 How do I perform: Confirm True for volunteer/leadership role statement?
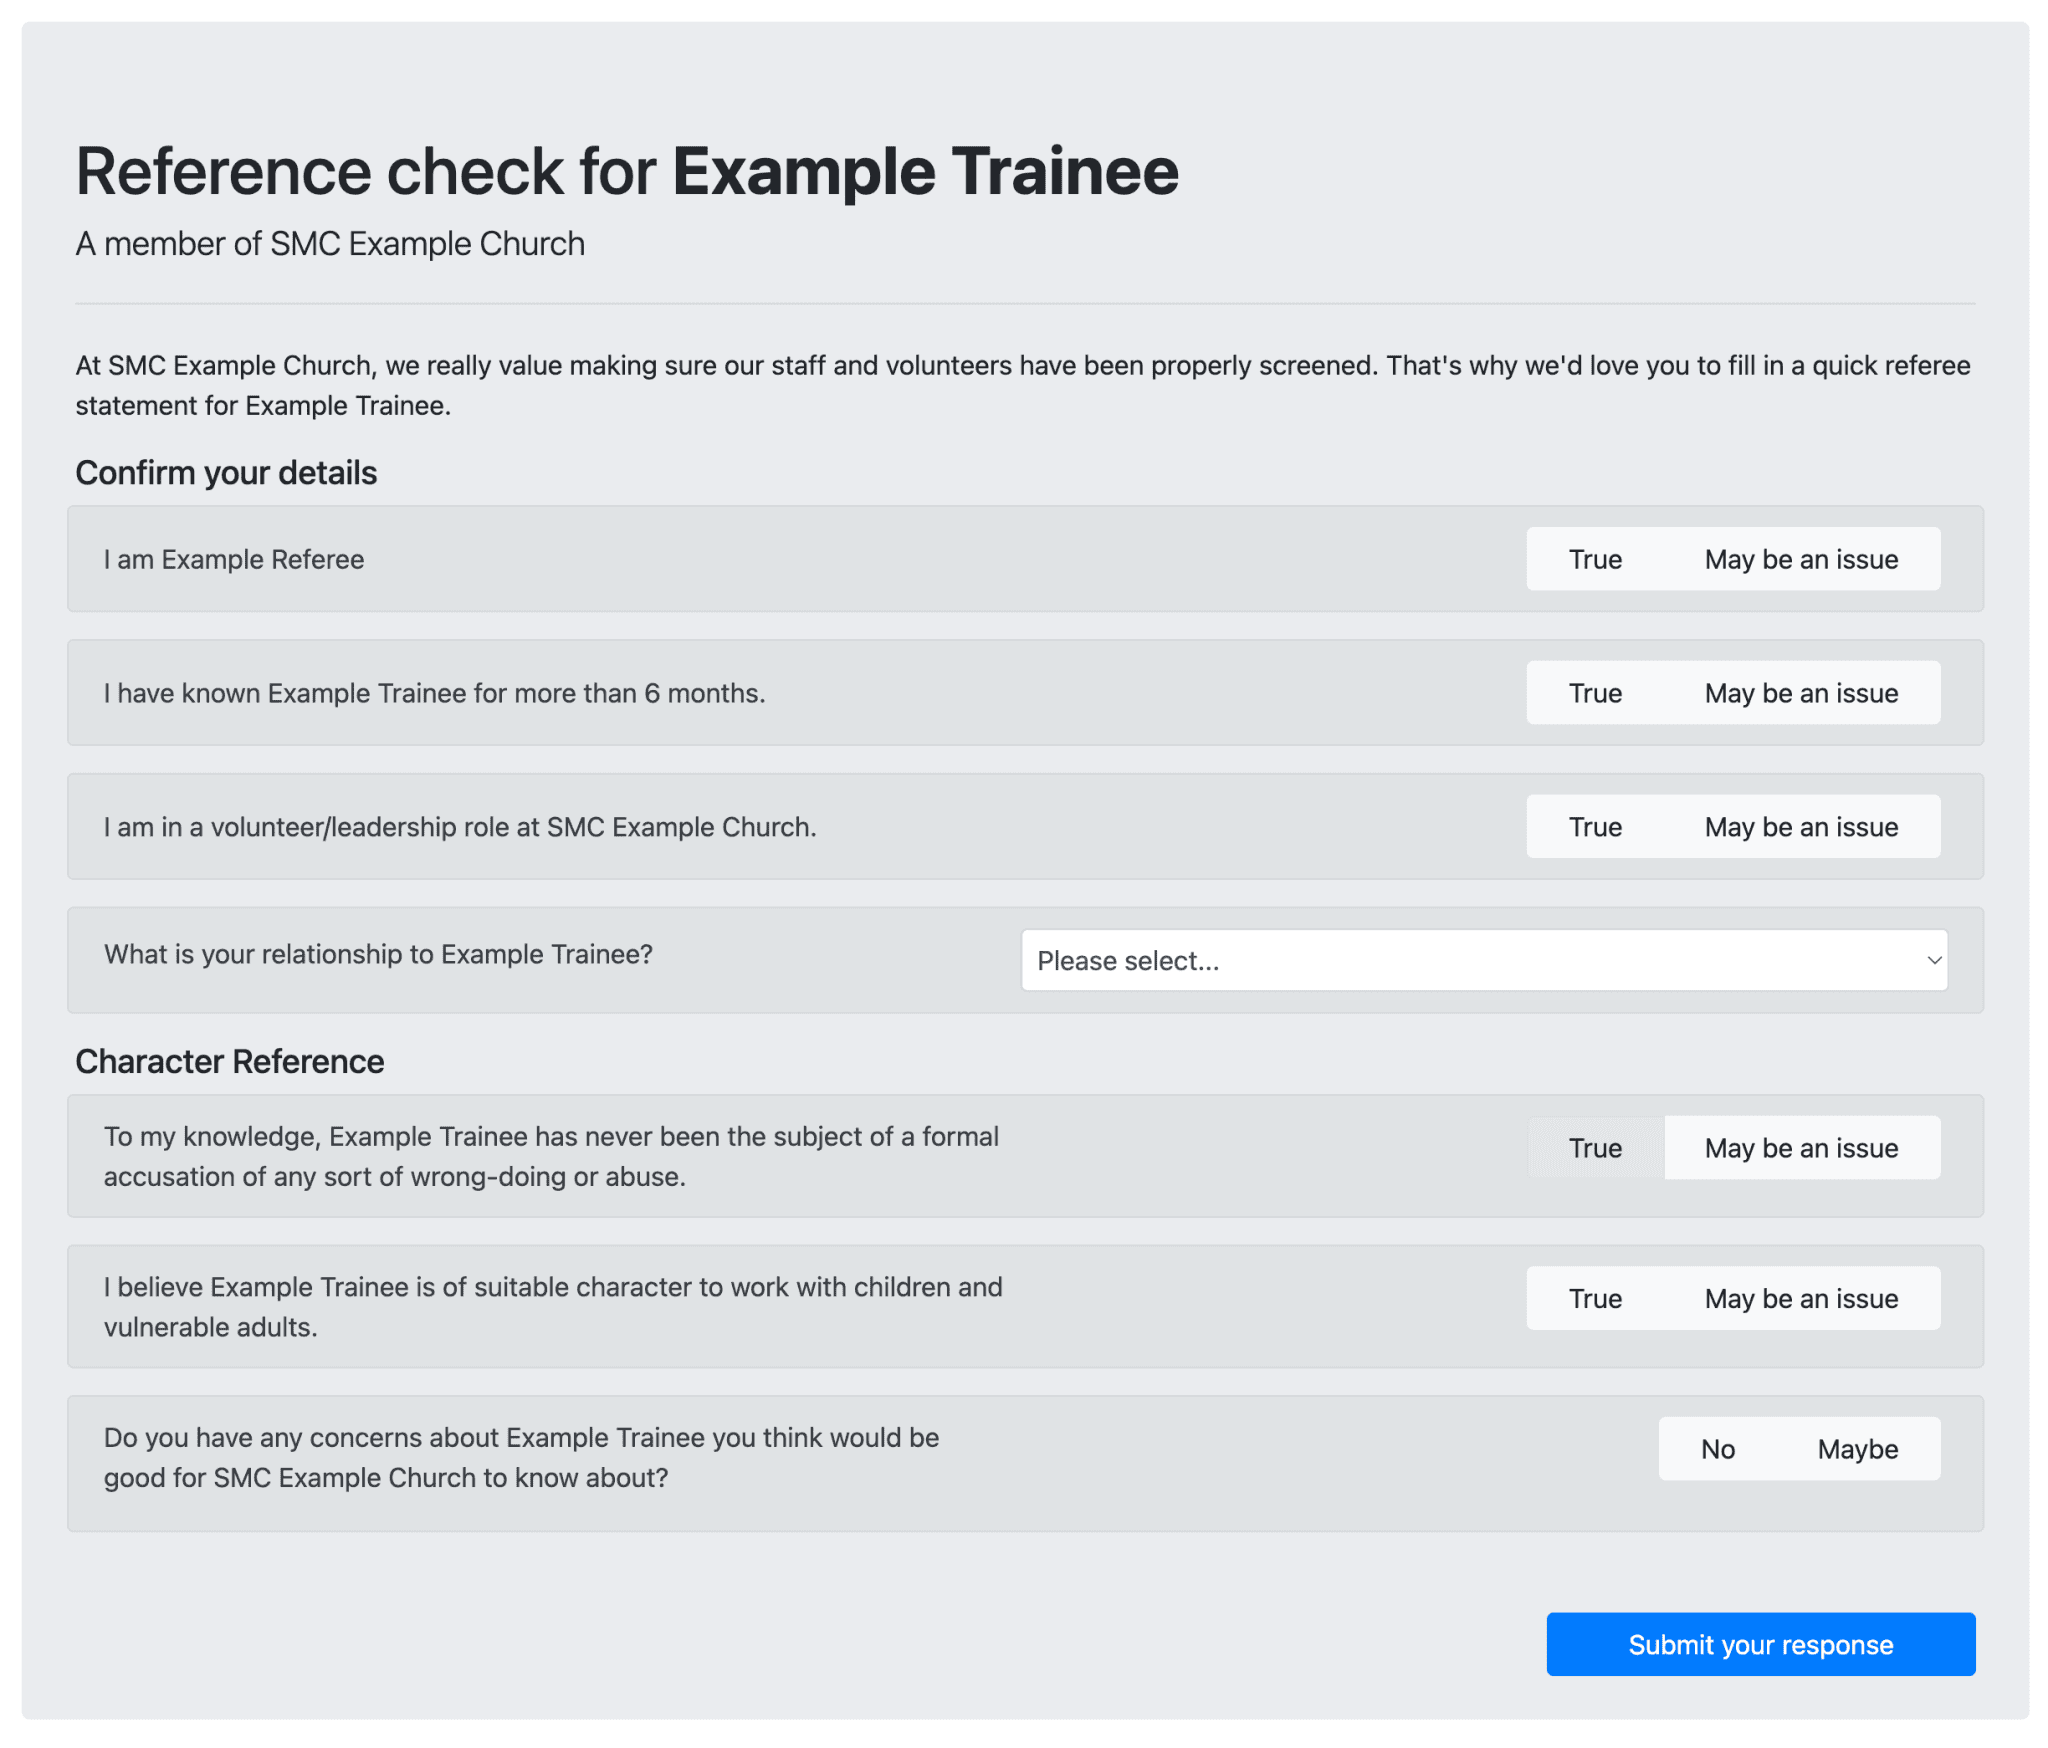click(1594, 826)
